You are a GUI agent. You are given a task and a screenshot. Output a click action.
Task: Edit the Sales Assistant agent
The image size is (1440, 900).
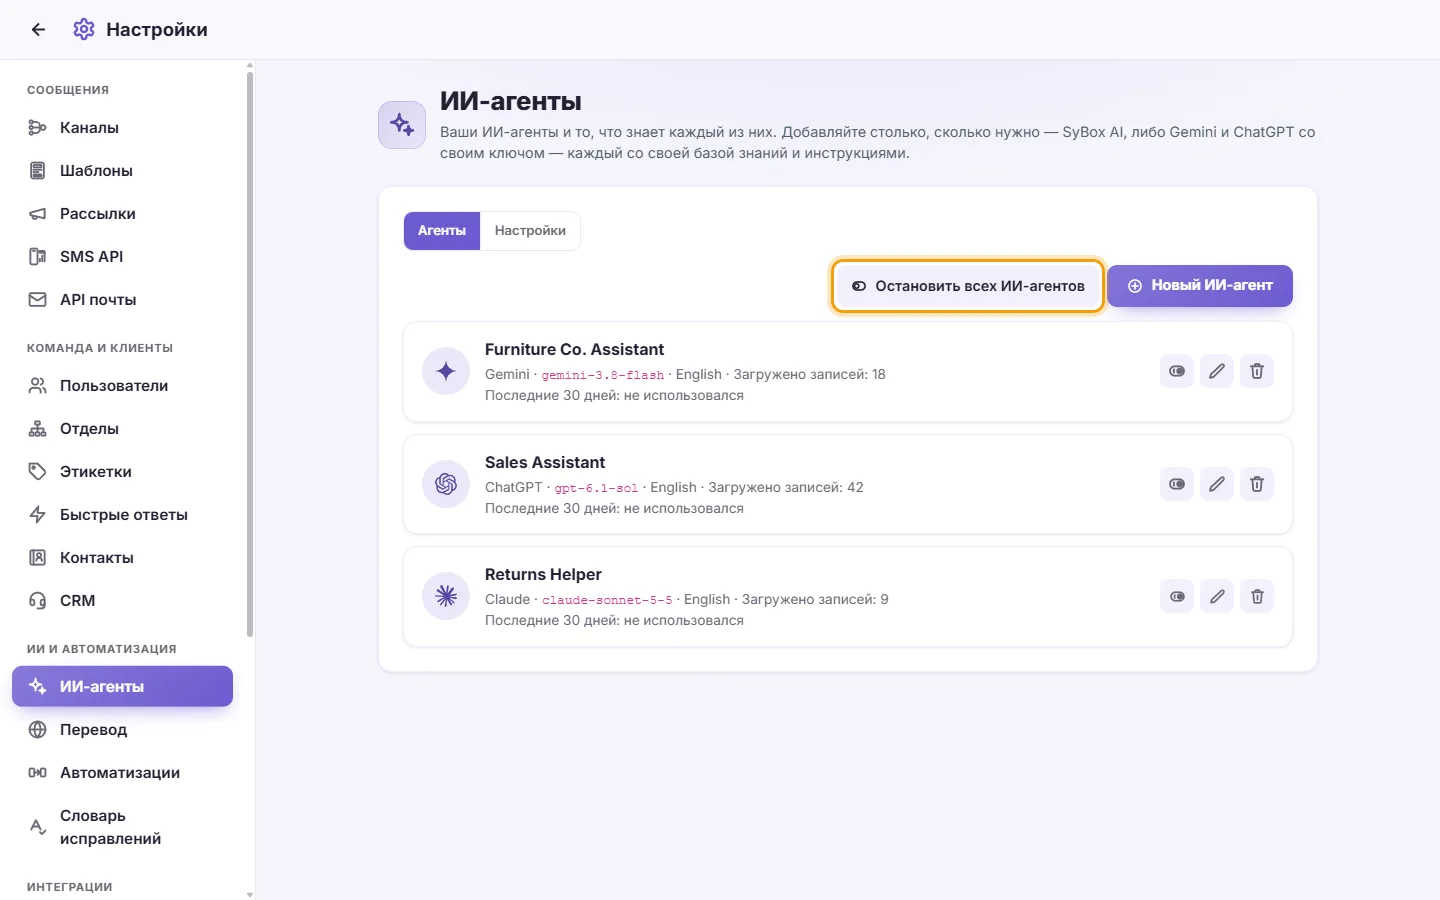click(x=1217, y=484)
